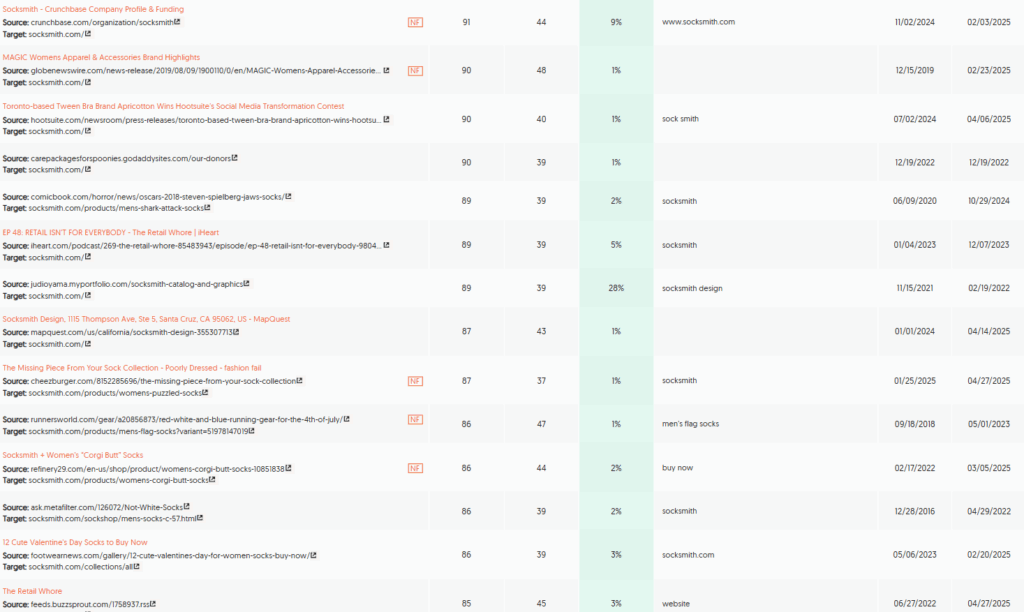Click last-seen date 04/06/2025
Viewport: 1024px width, 612px height.
tap(989, 119)
